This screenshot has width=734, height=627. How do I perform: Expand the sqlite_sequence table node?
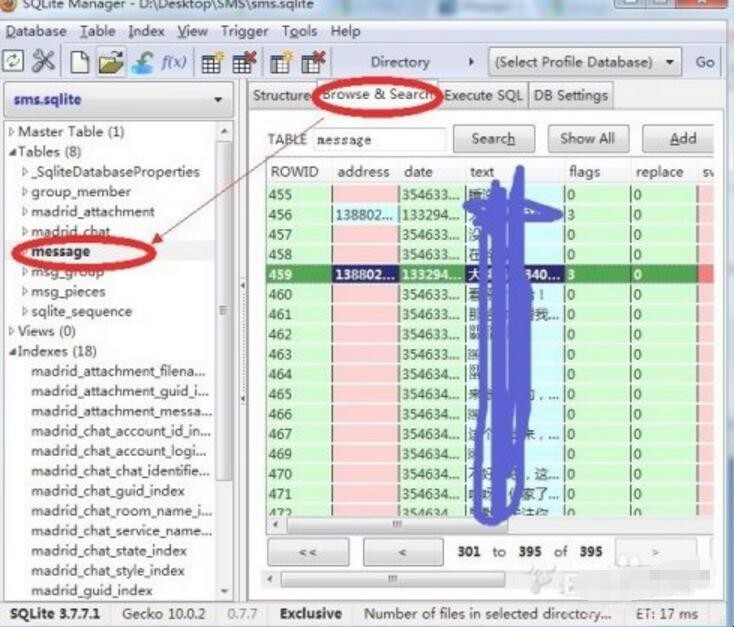25,311
